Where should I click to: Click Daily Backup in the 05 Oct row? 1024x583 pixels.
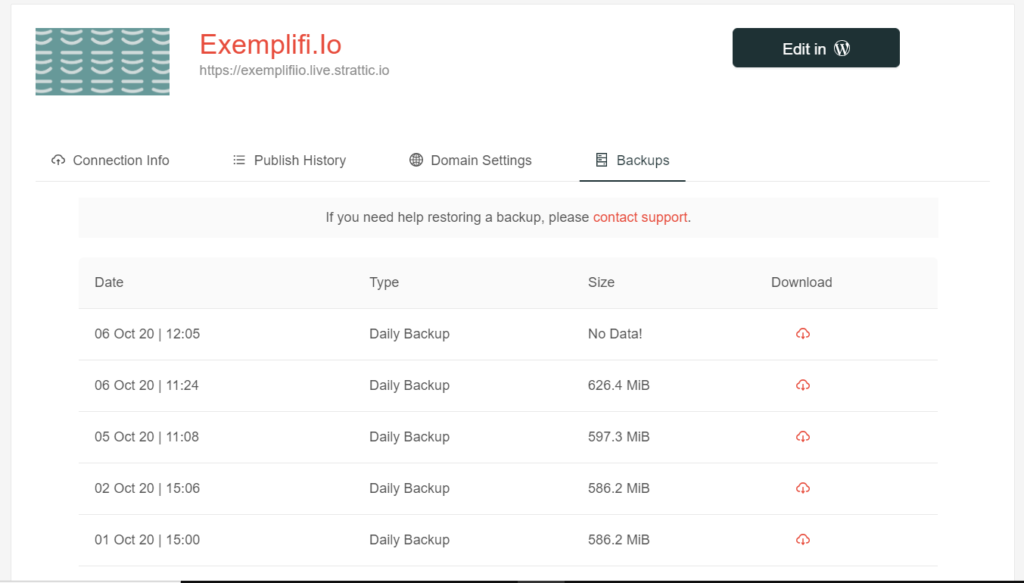tap(409, 437)
